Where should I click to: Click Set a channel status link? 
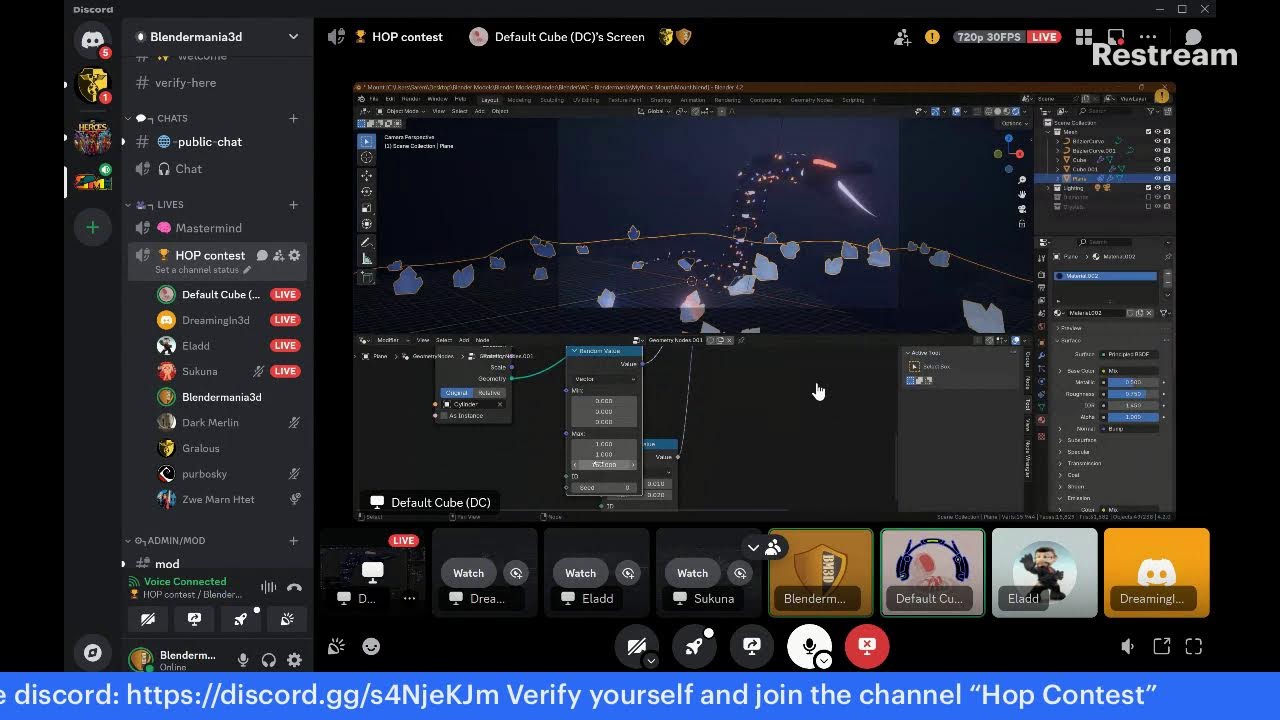(203, 270)
